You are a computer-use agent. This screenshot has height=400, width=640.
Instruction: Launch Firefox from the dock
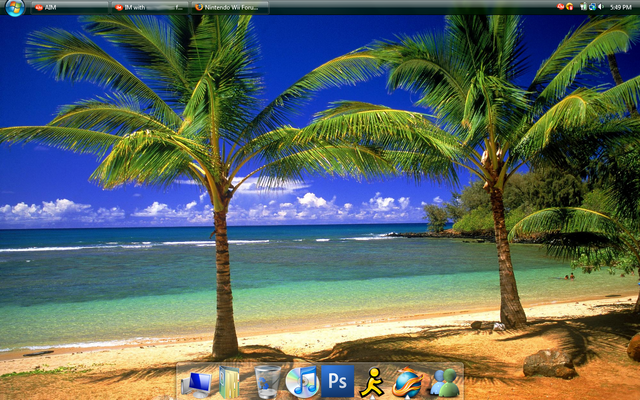(407, 382)
